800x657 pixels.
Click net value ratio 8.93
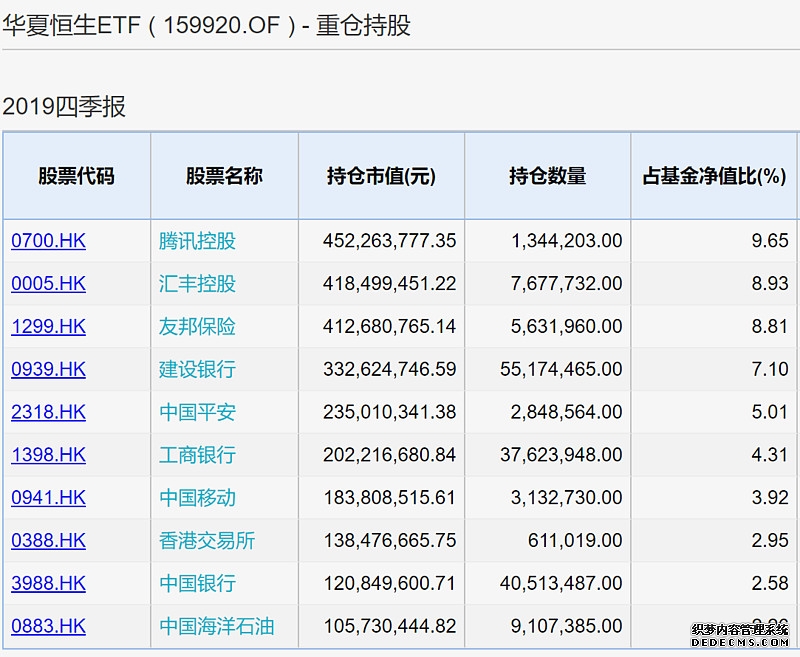[770, 284]
